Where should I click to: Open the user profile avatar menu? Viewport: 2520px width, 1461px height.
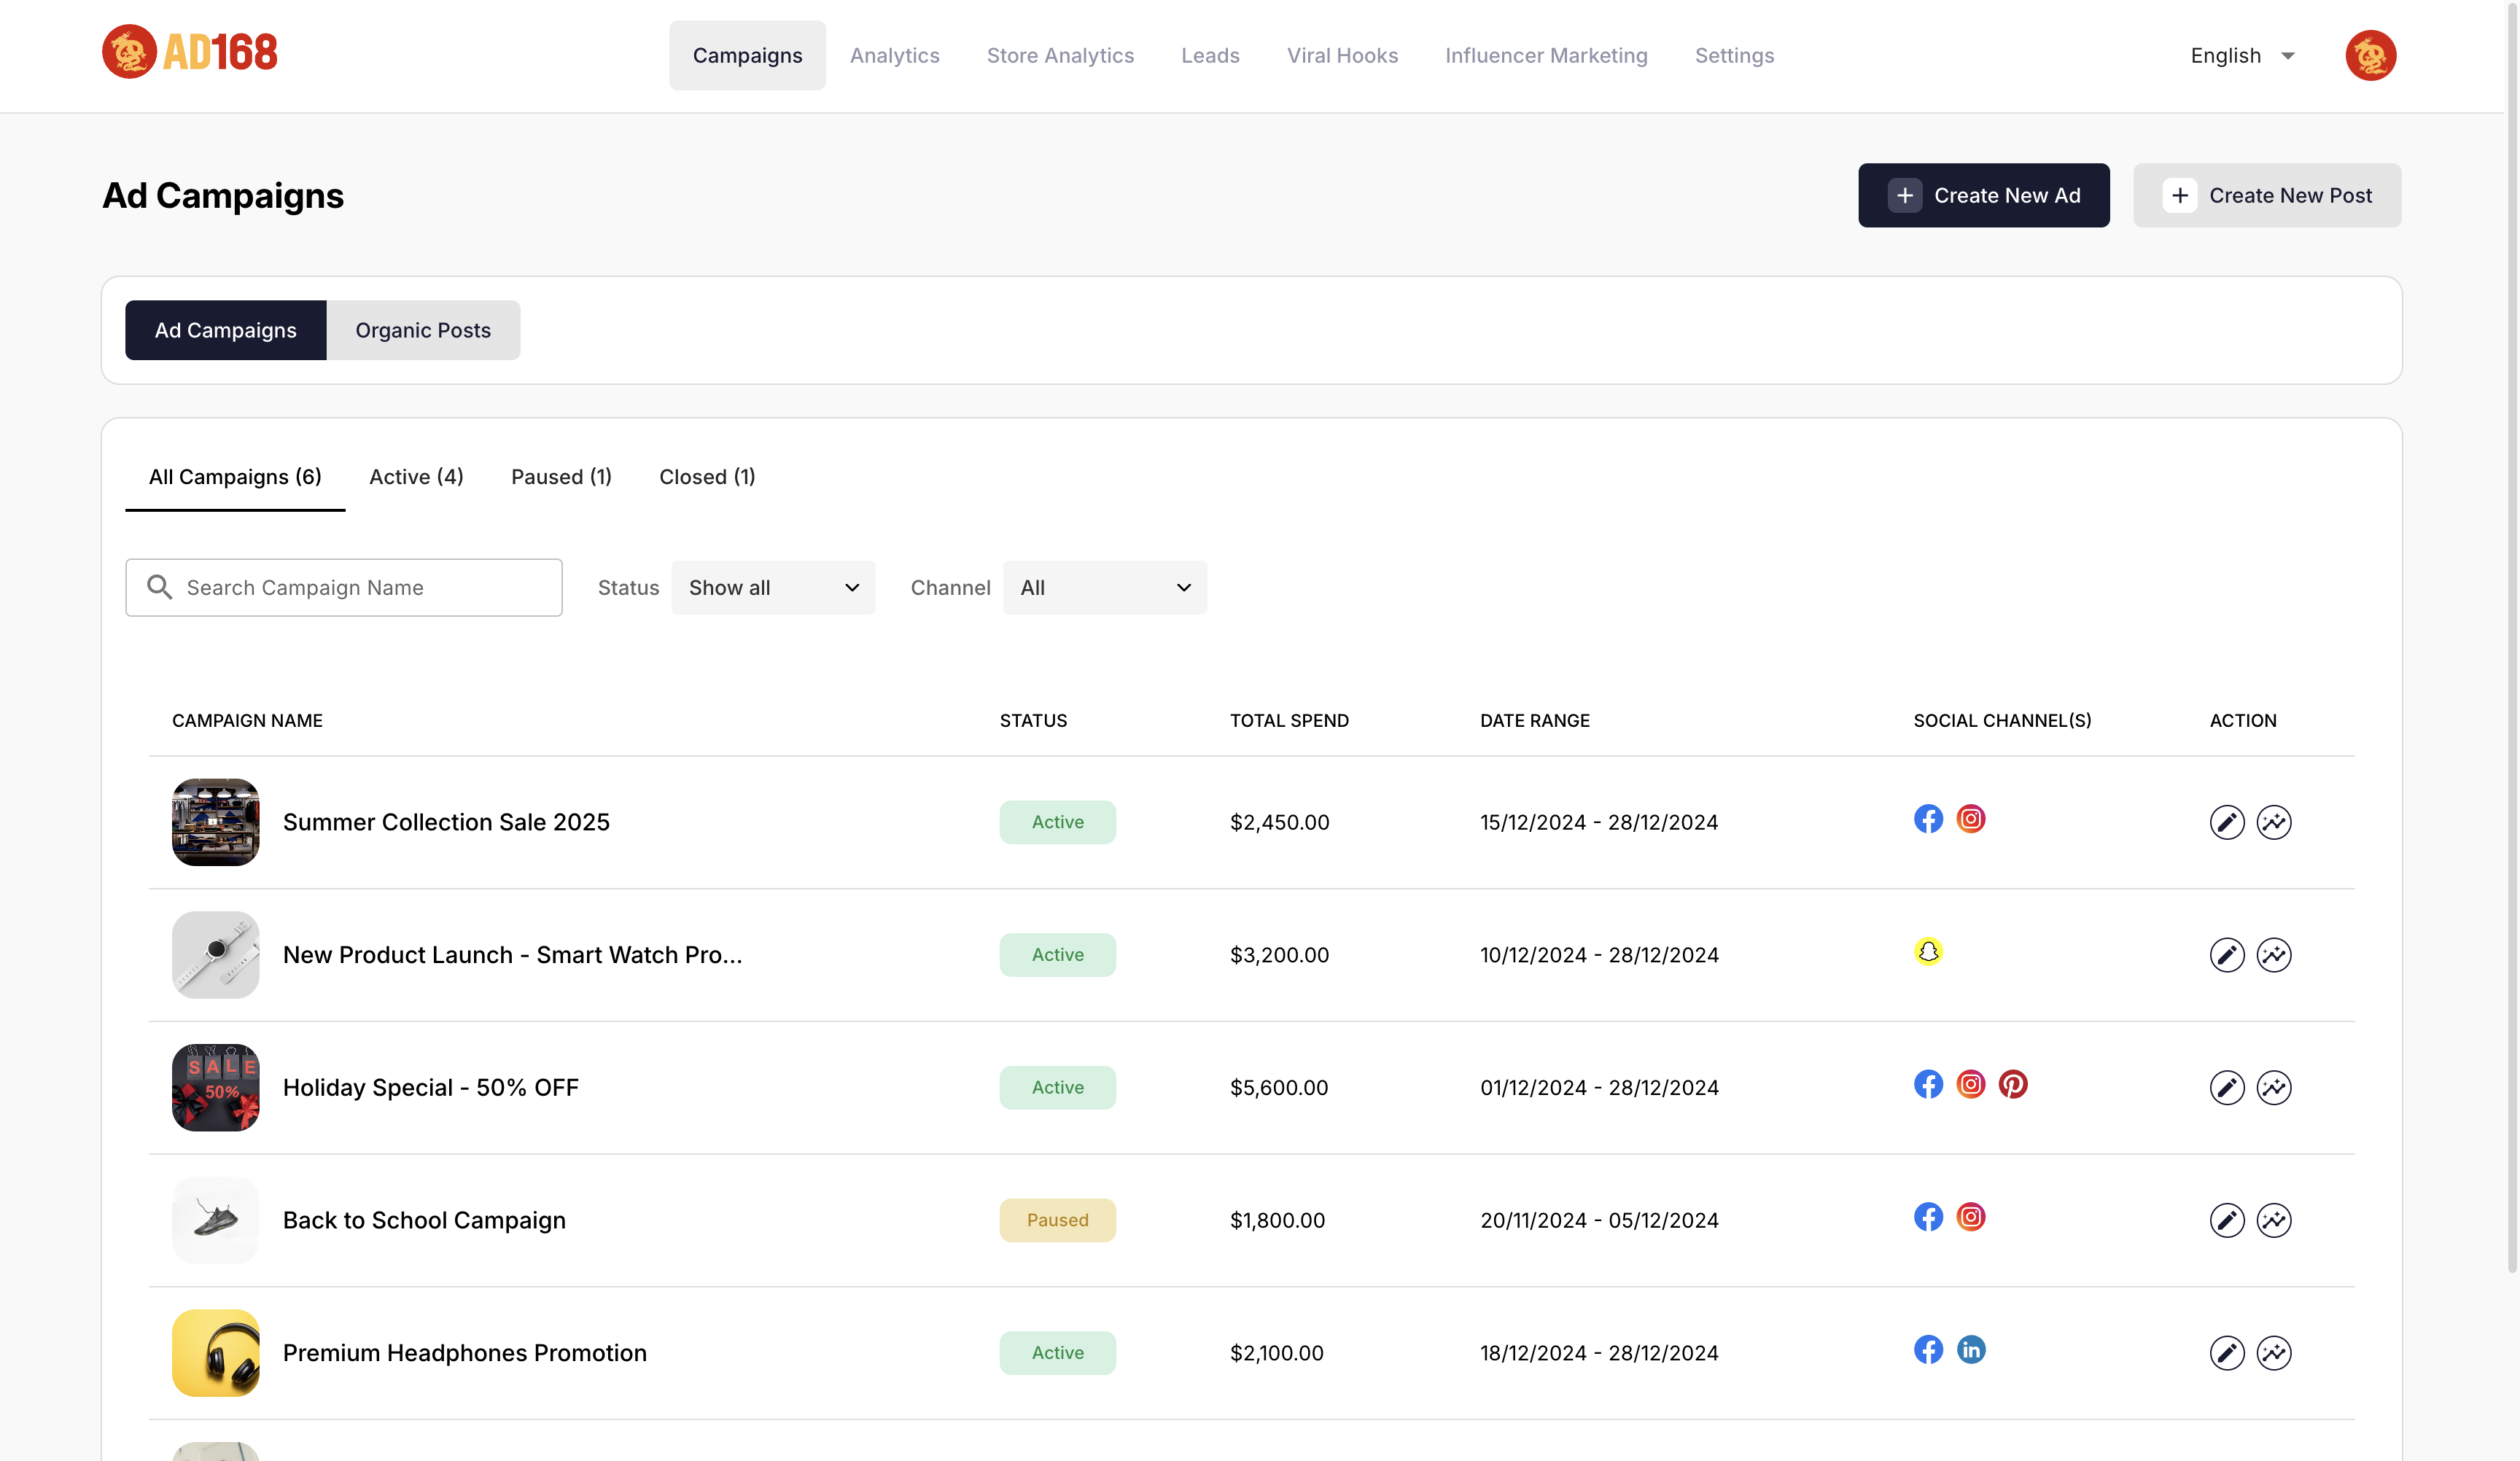pyautogui.click(x=2370, y=55)
